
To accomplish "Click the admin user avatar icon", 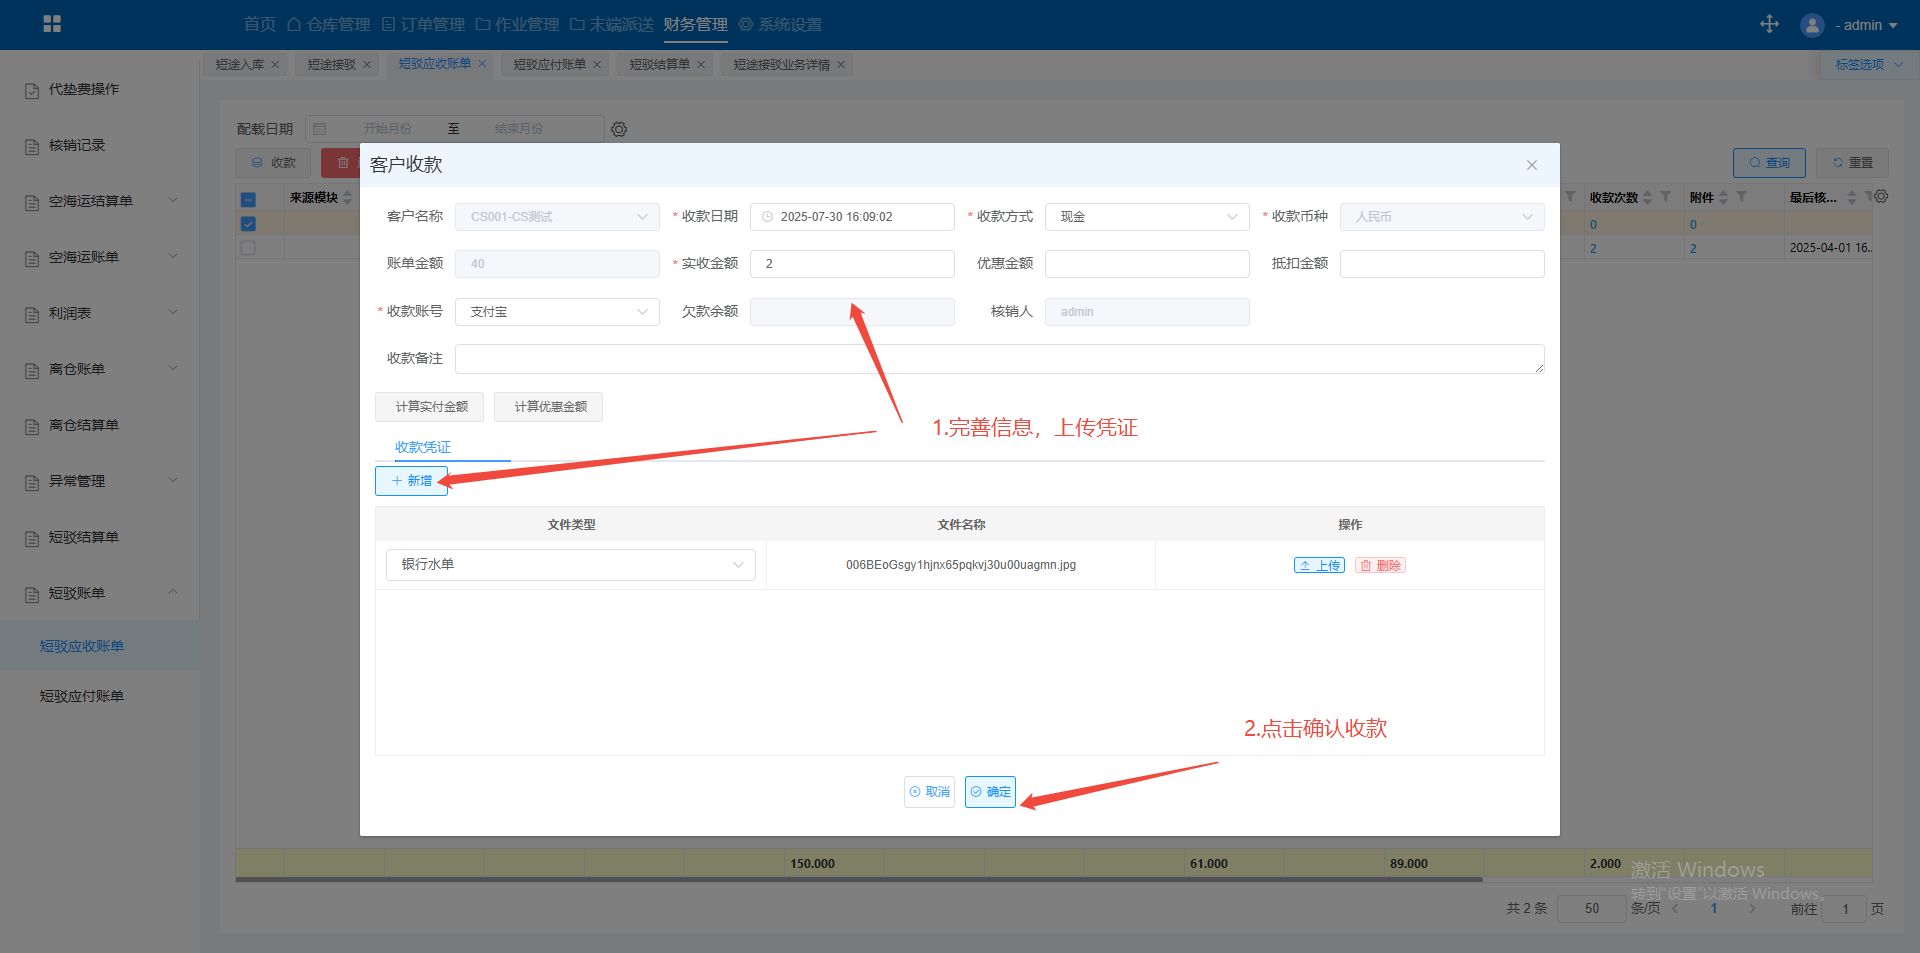I will click(1811, 25).
